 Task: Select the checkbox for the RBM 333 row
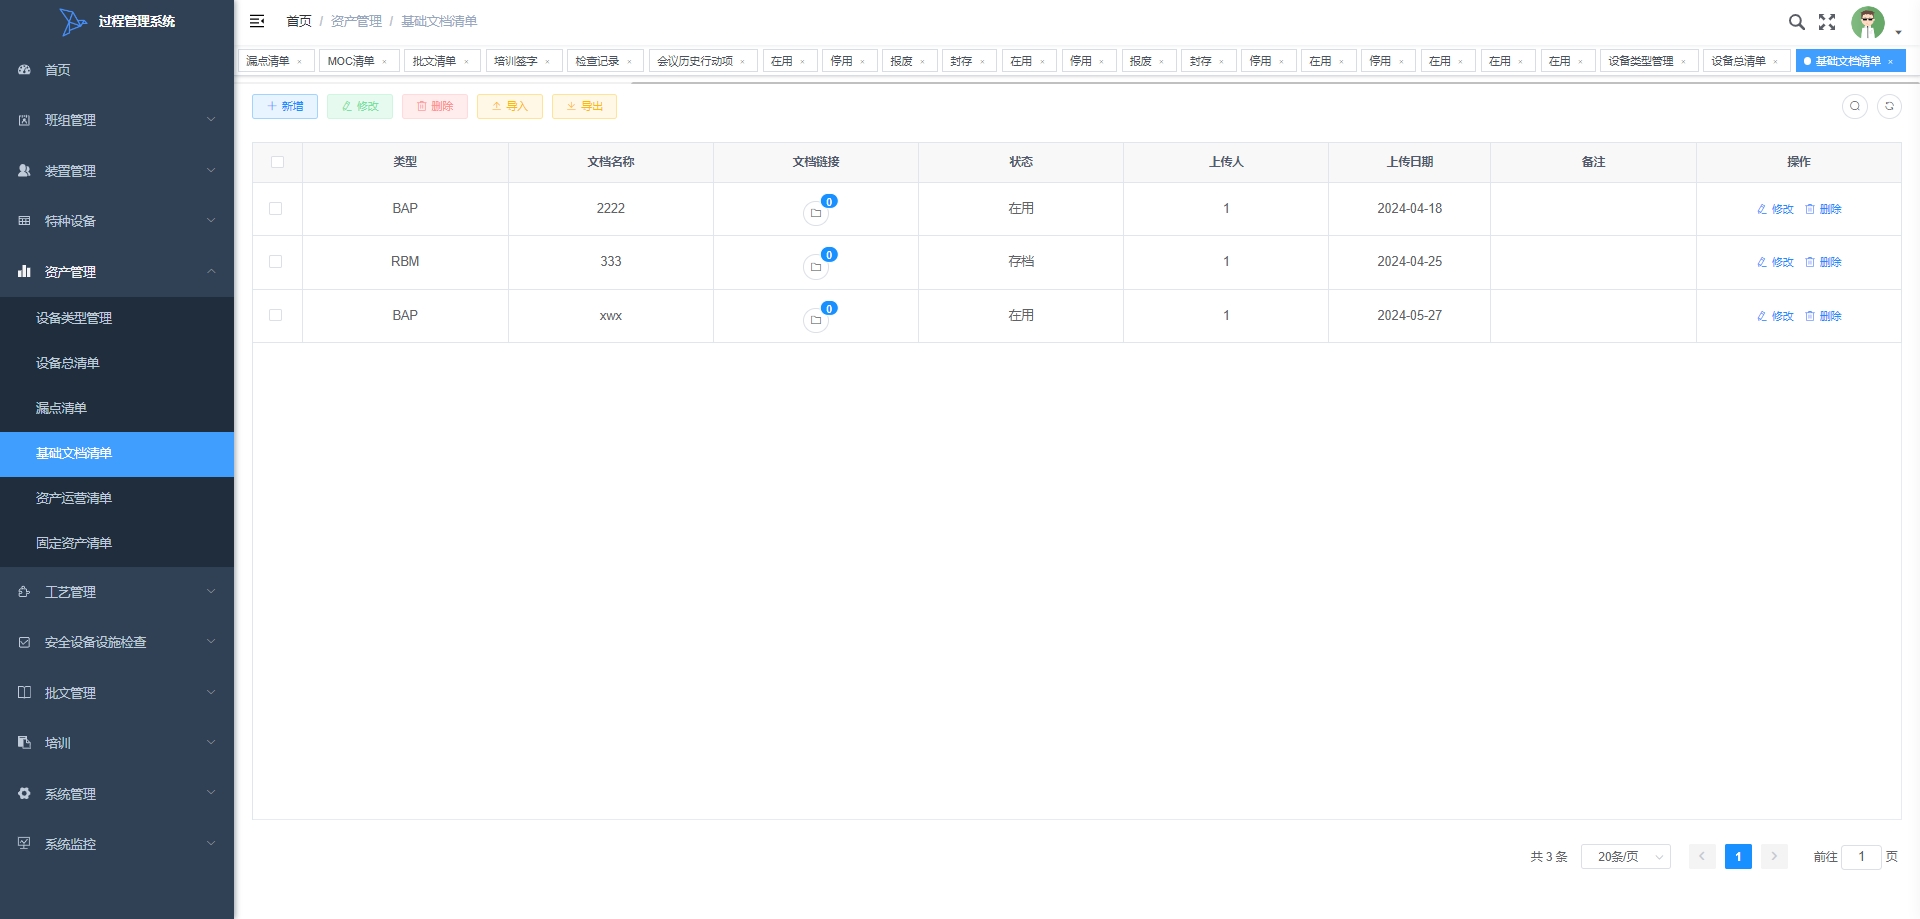[276, 261]
